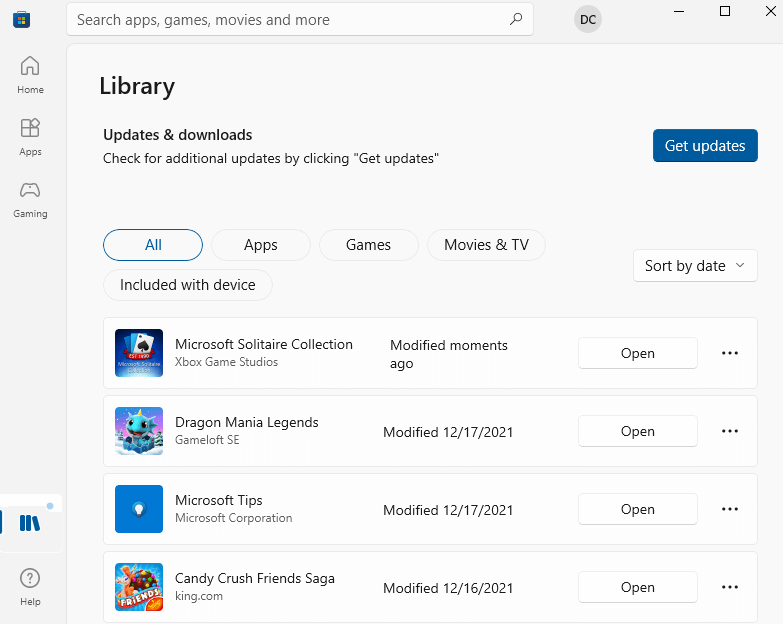Image resolution: width=783 pixels, height=624 pixels.
Task: Select the All filter tab
Action: click(153, 245)
